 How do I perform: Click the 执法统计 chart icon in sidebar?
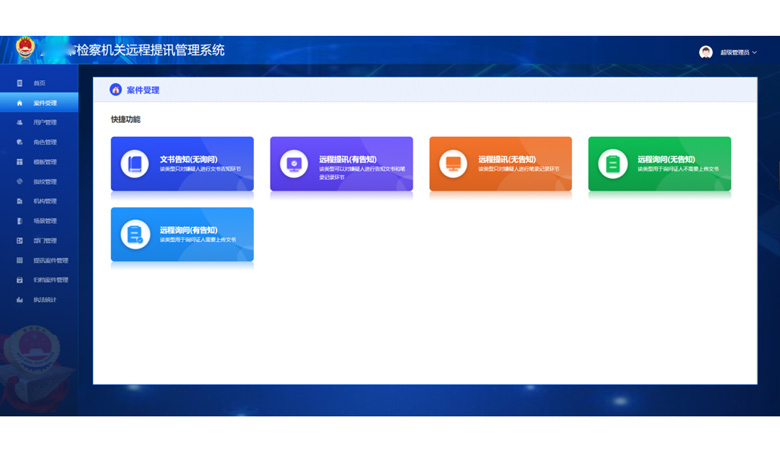coord(20,300)
